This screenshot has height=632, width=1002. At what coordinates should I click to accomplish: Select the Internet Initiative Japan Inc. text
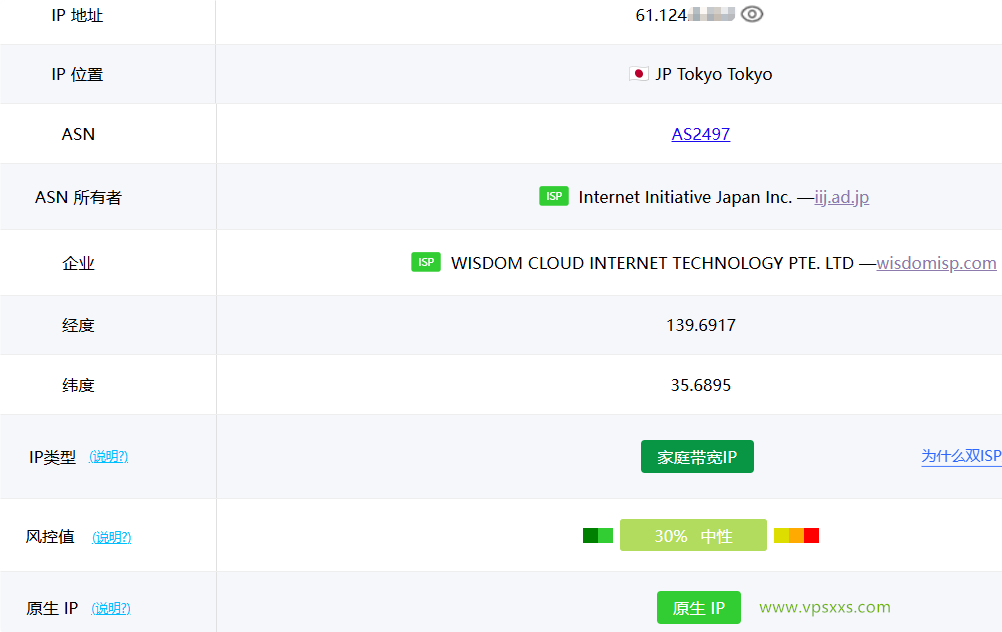pyautogui.click(x=685, y=197)
